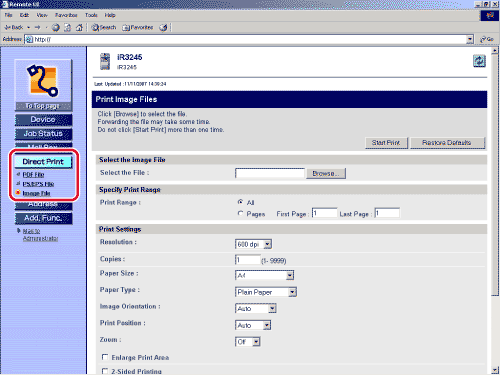Image resolution: width=500 pixels, height=375 pixels.
Task: Click the Browse... button
Action: (326, 173)
